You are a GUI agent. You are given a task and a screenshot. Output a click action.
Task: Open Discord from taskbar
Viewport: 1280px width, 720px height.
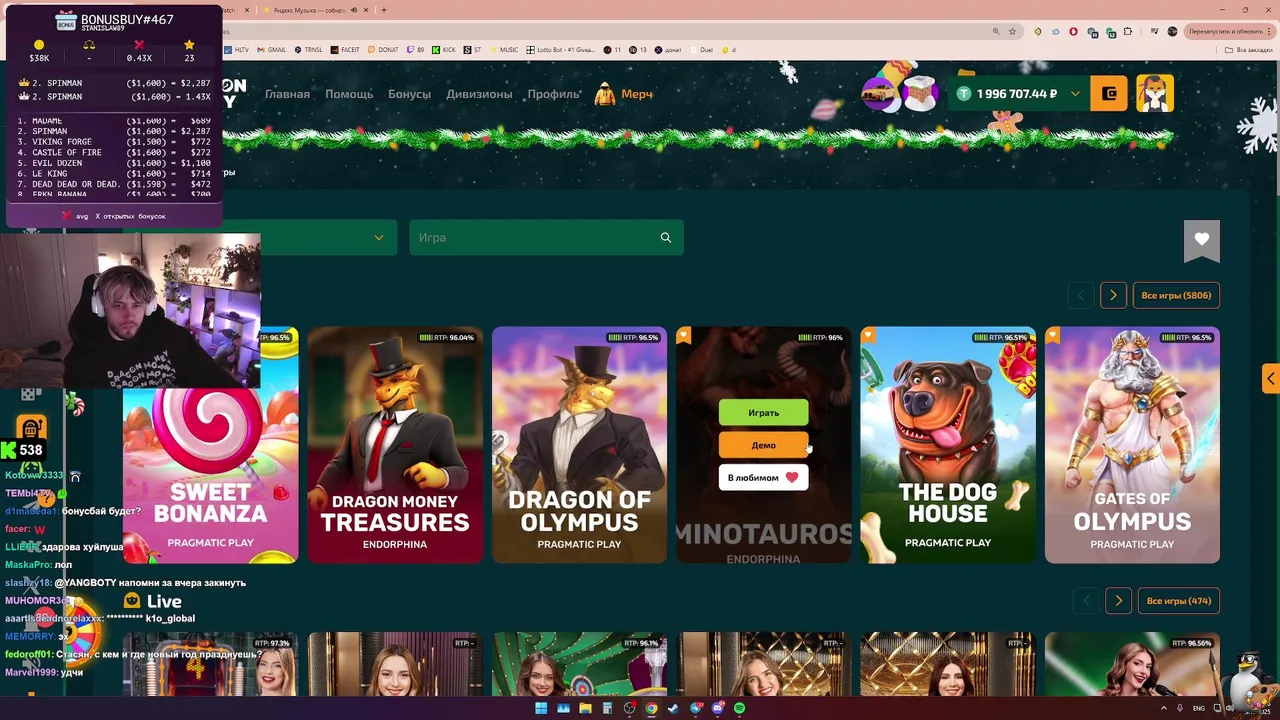(x=717, y=708)
